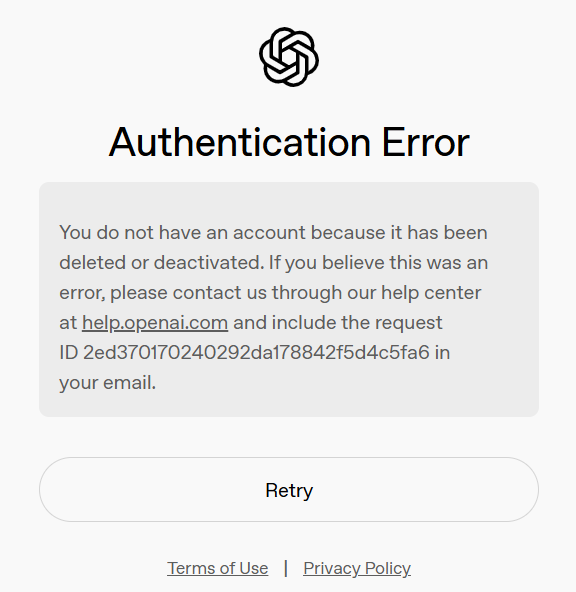This screenshot has height=592, width=576.
Task: Click the word "Error" in the heading
Action: pos(426,142)
